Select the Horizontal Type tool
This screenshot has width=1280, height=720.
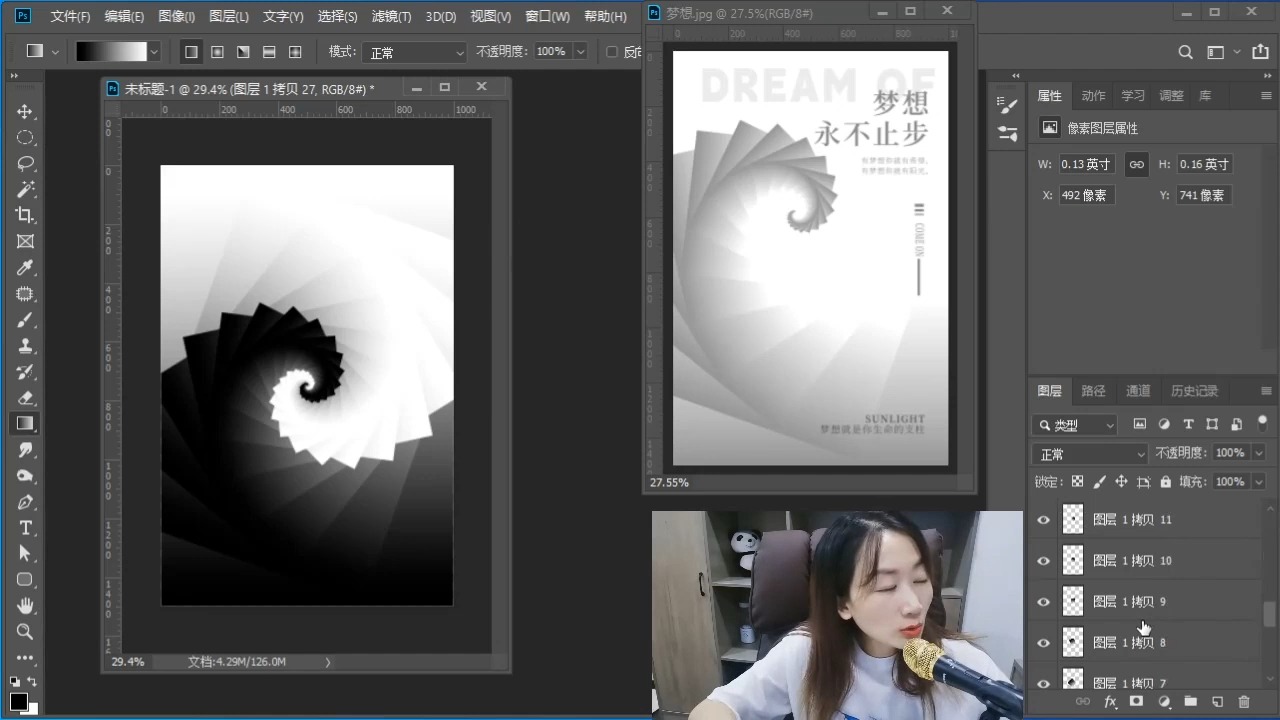click(25, 528)
